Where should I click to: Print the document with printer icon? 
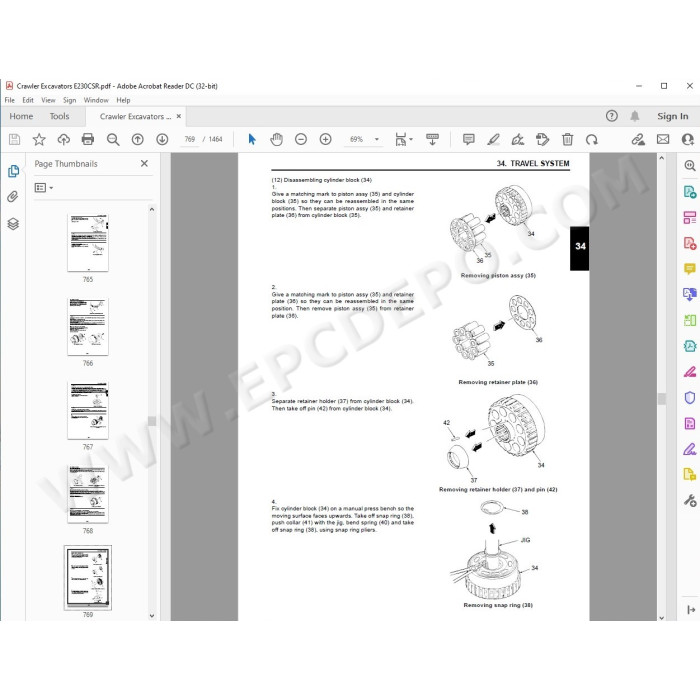(88, 140)
